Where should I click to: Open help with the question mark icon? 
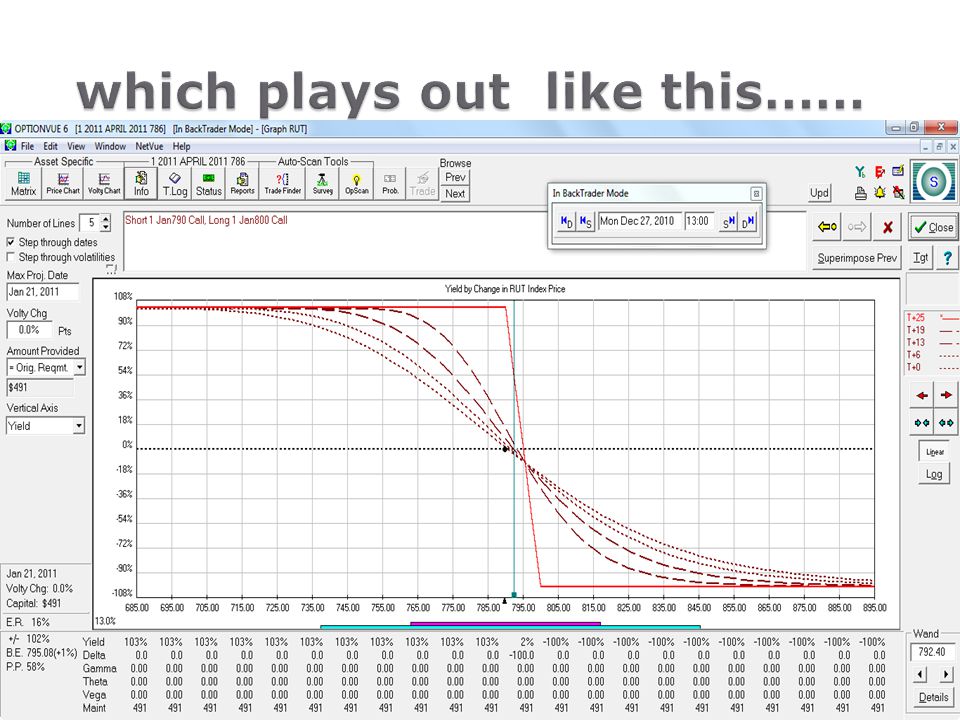947,258
